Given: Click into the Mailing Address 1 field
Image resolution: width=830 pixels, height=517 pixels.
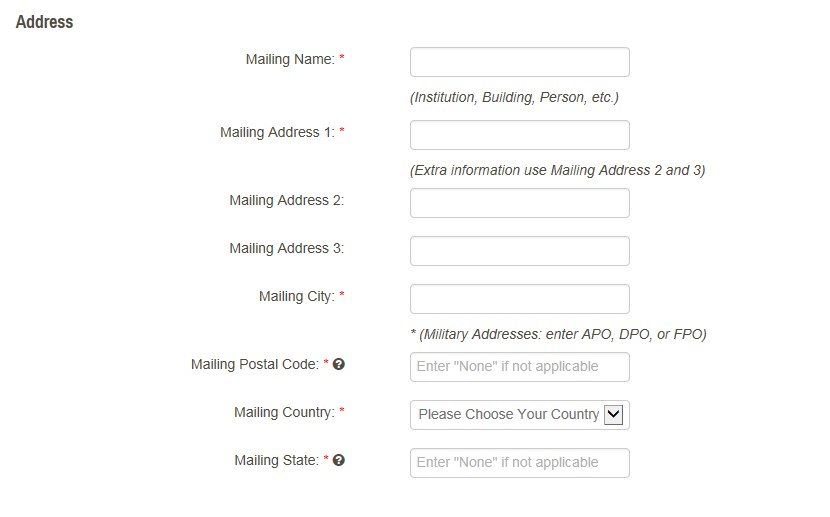Looking at the screenshot, I should pyautogui.click(x=519, y=135).
